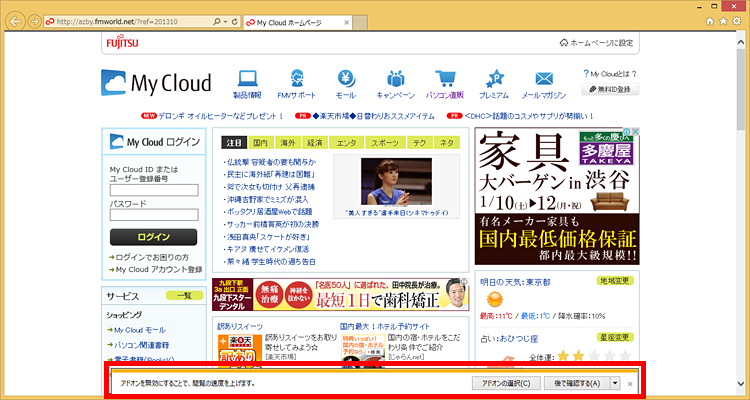Select the テク news tab
Viewport: 750px width, 400px height.
[x=420, y=143]
